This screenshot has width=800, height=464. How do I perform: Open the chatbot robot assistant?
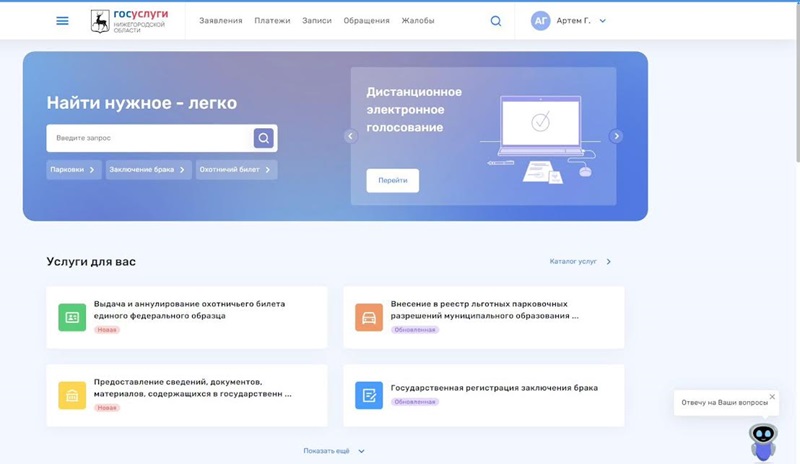[x=763, y=438]
